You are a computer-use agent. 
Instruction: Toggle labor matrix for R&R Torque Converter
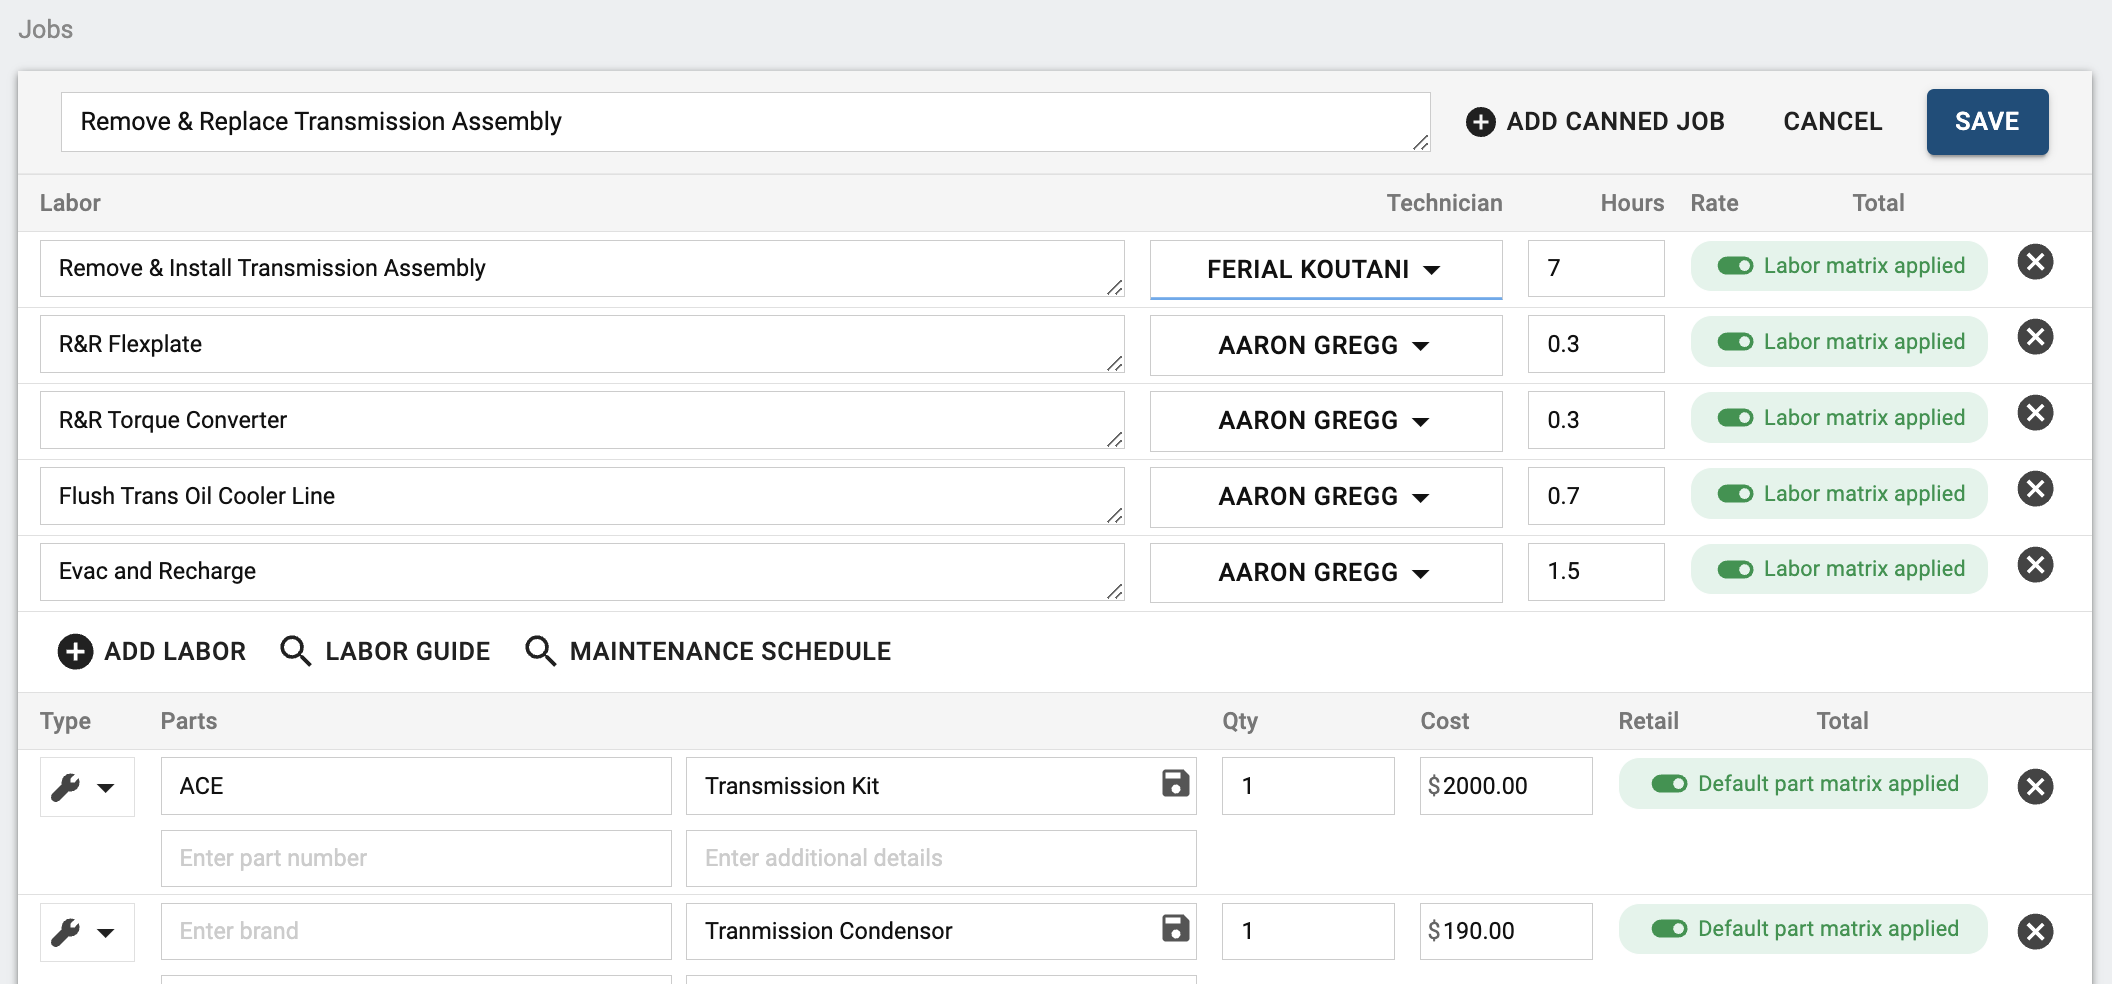(1735, 418)
